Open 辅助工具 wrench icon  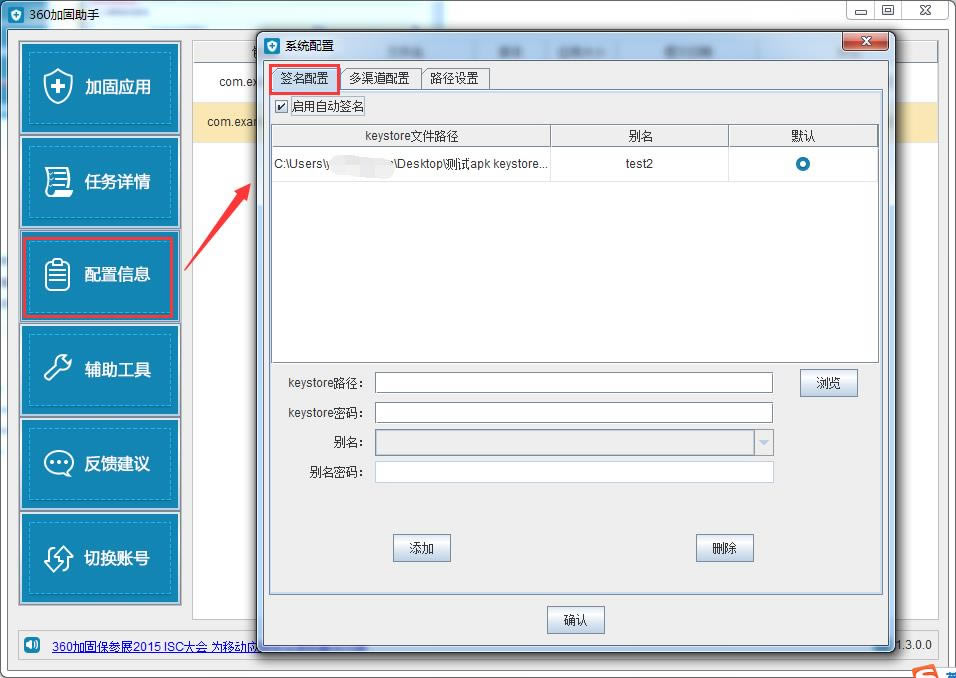click(x=58, y=368)
